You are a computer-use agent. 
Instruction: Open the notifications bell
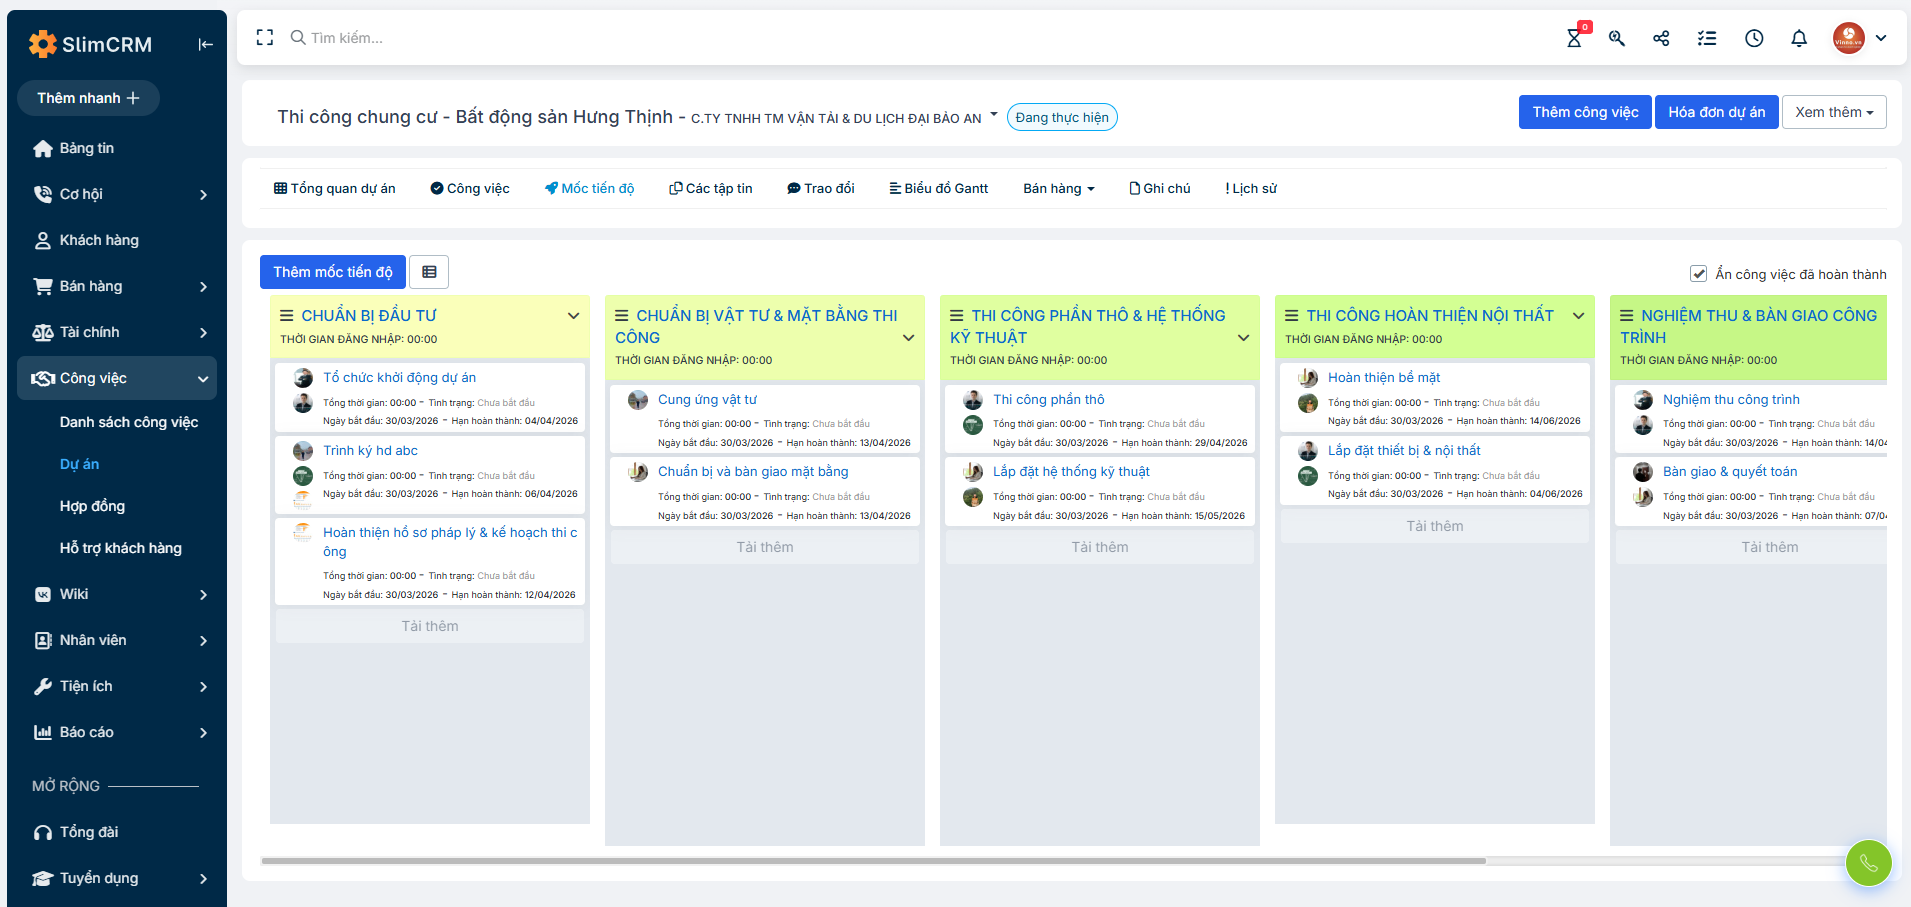pyautogui.click(x=1799, y=38)
